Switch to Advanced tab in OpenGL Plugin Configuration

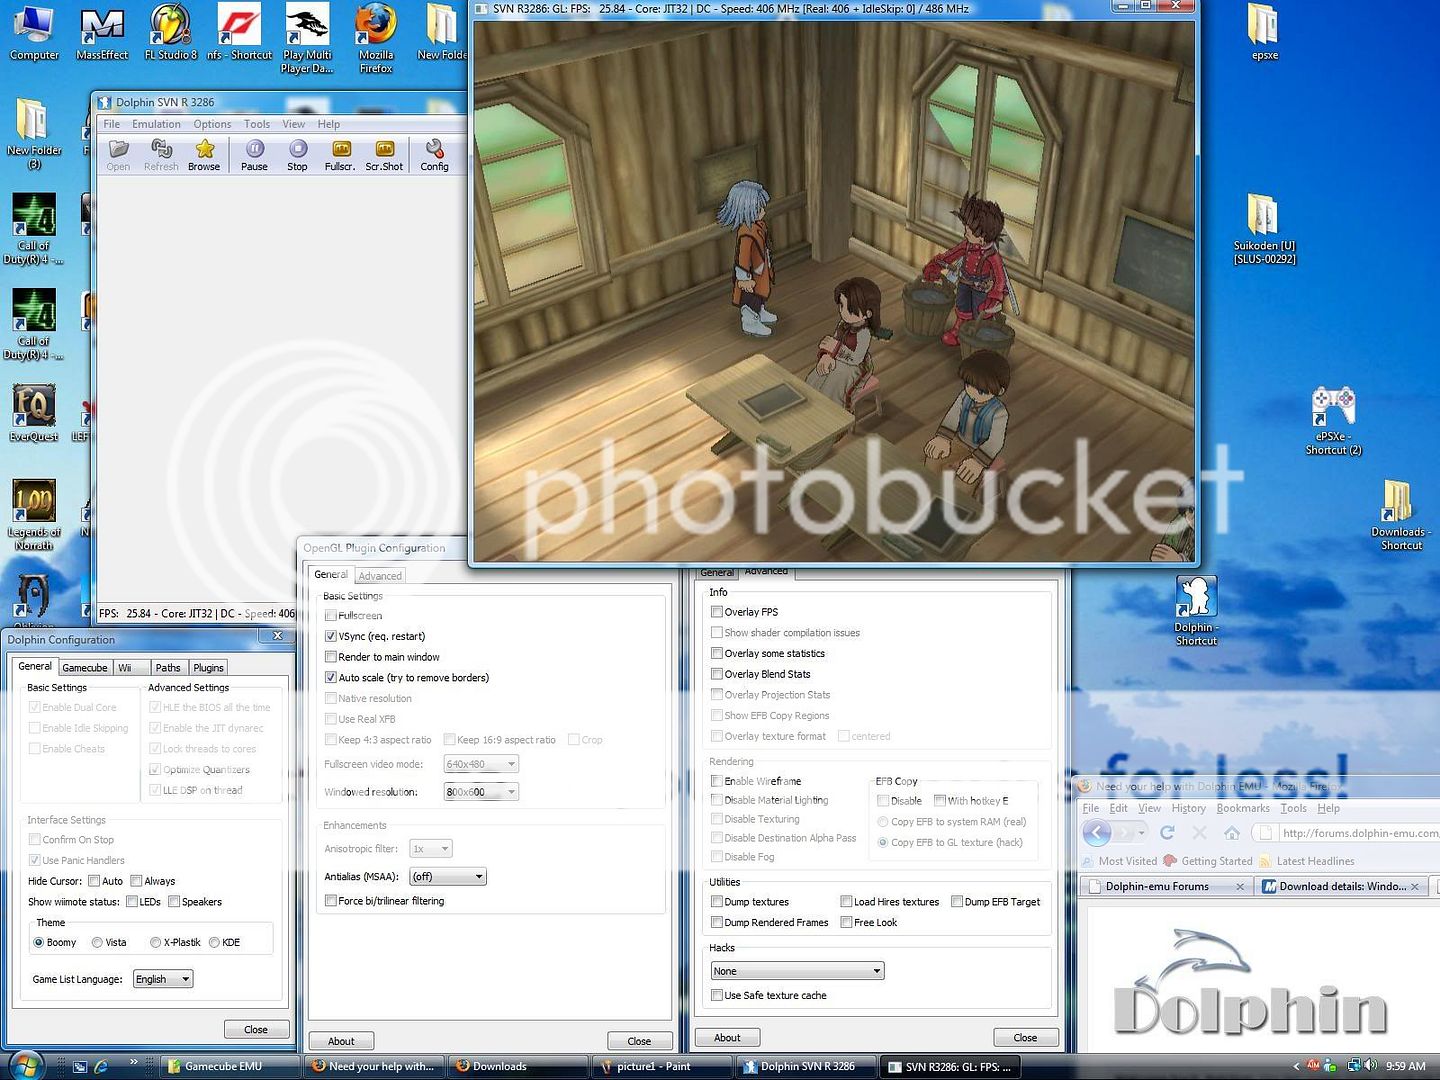point(380,575)
